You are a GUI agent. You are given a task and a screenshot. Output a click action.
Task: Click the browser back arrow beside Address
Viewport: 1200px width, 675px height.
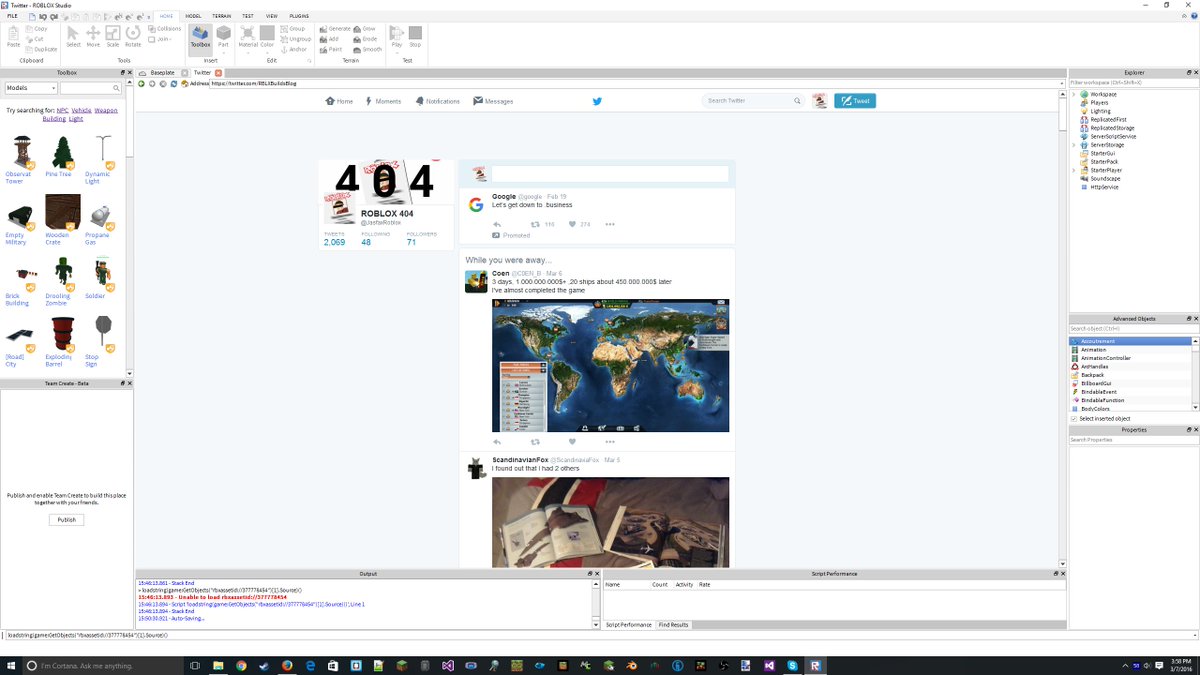(x=142, y=84)
